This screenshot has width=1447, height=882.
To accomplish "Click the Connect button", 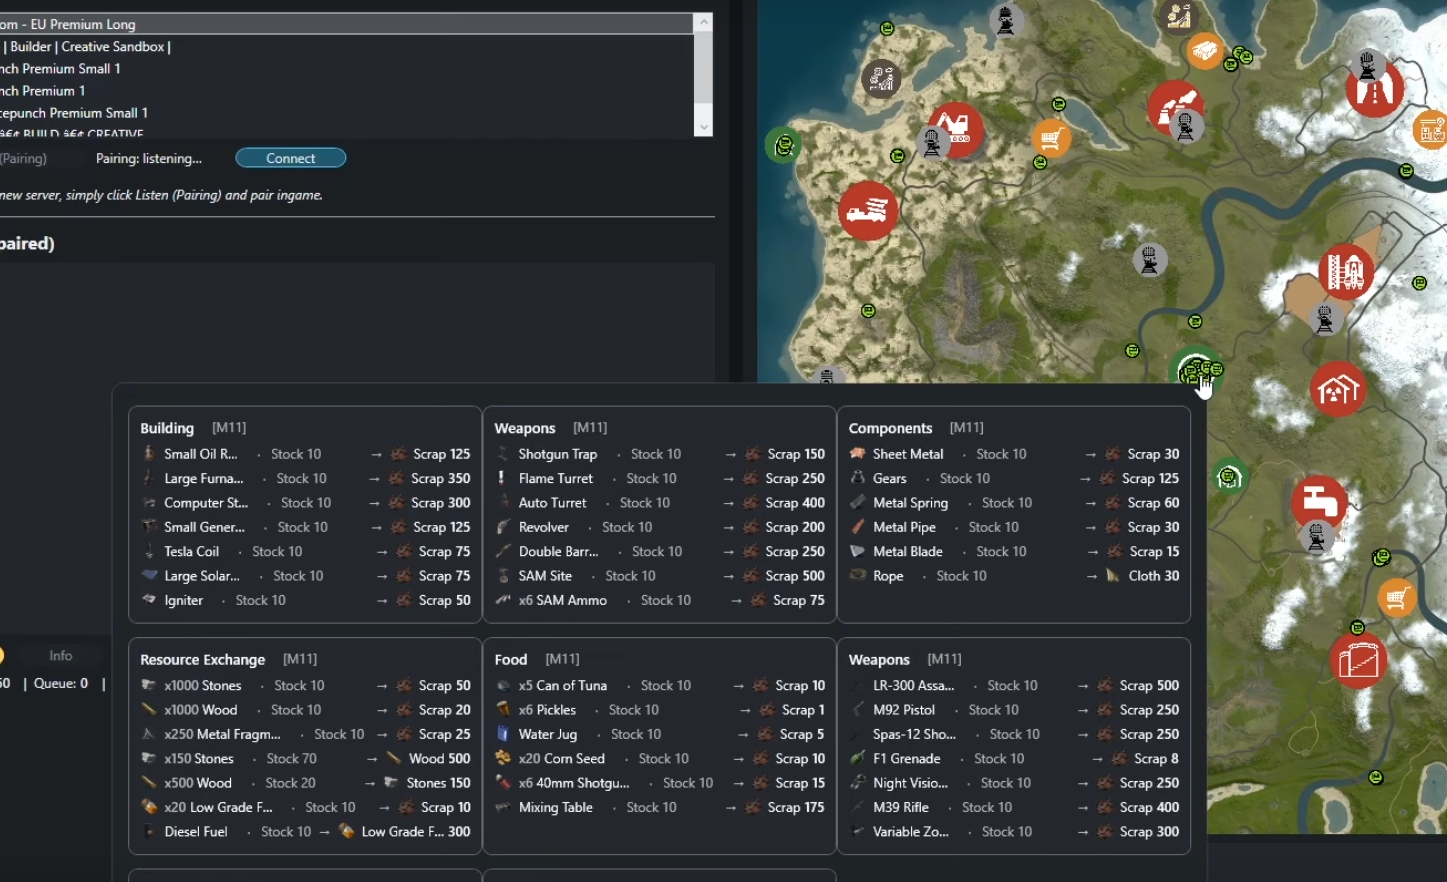I will pos(291,158).
